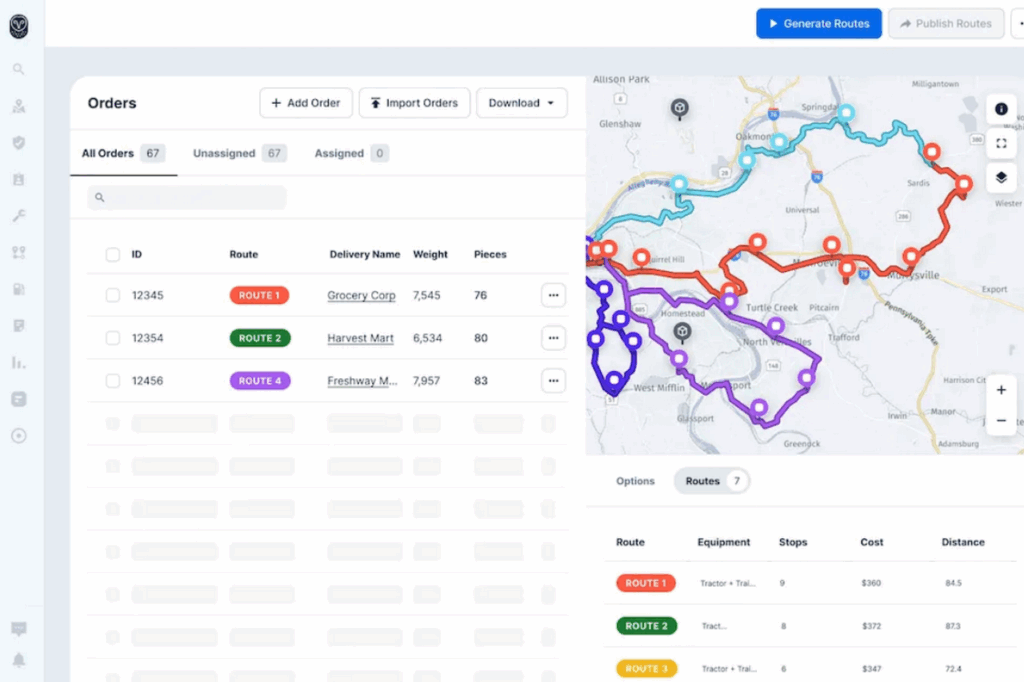Tick the checkbox for order 12354

[x=113, y=338]
